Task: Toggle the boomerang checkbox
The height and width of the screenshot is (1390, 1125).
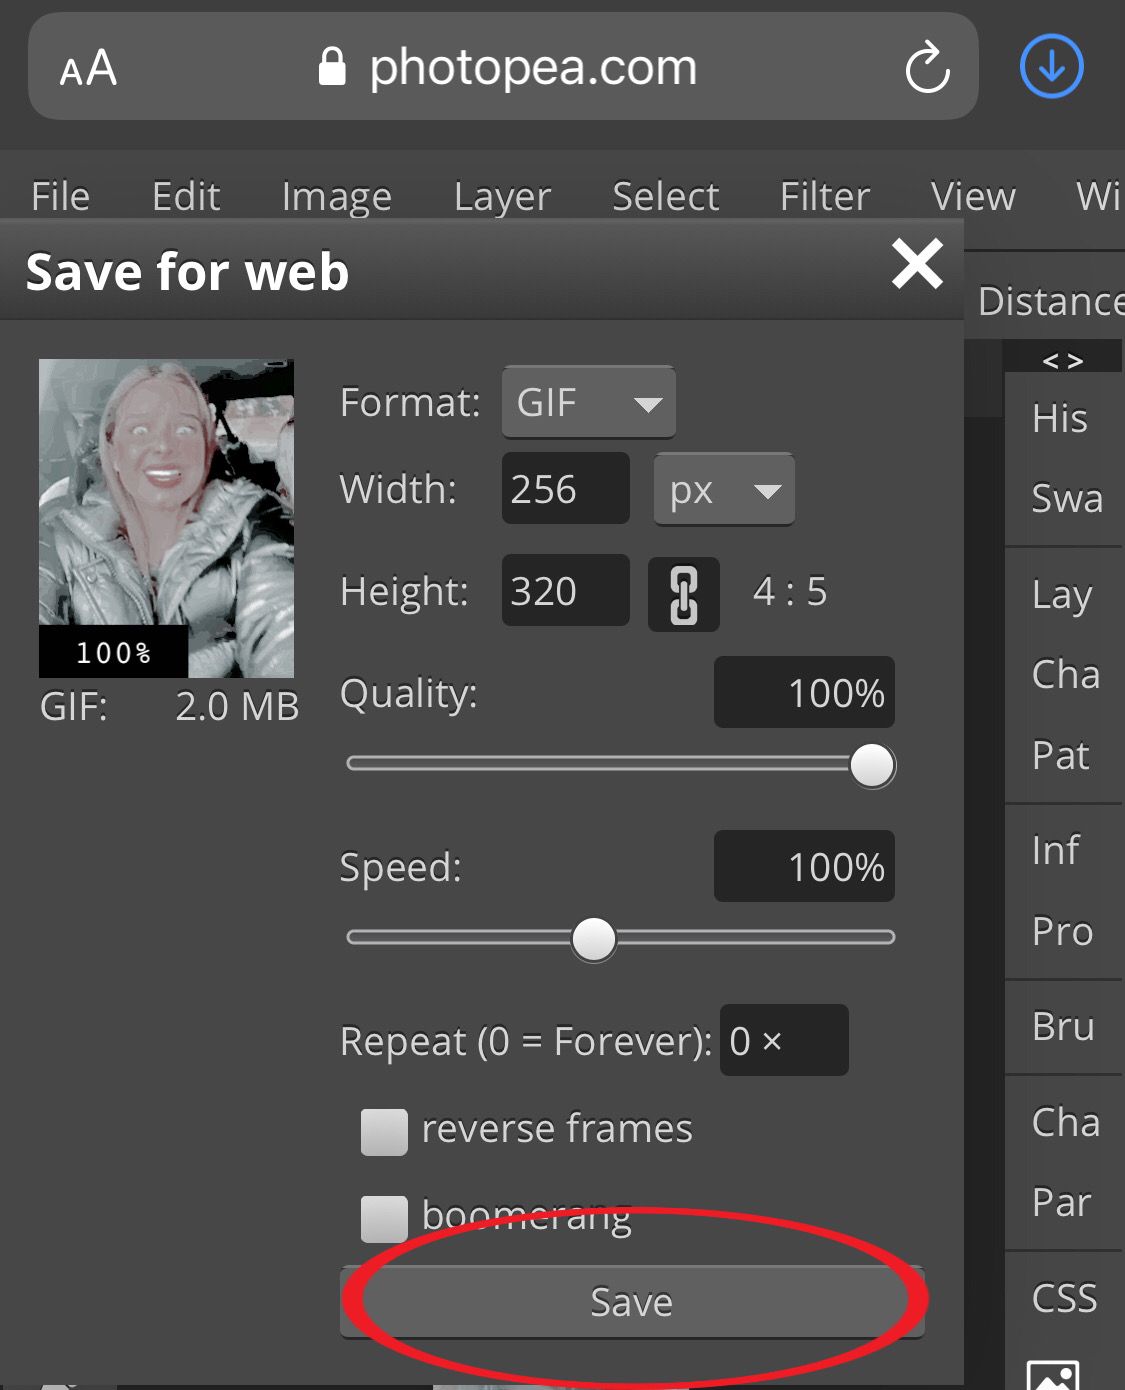Action: pos(384,1219)
